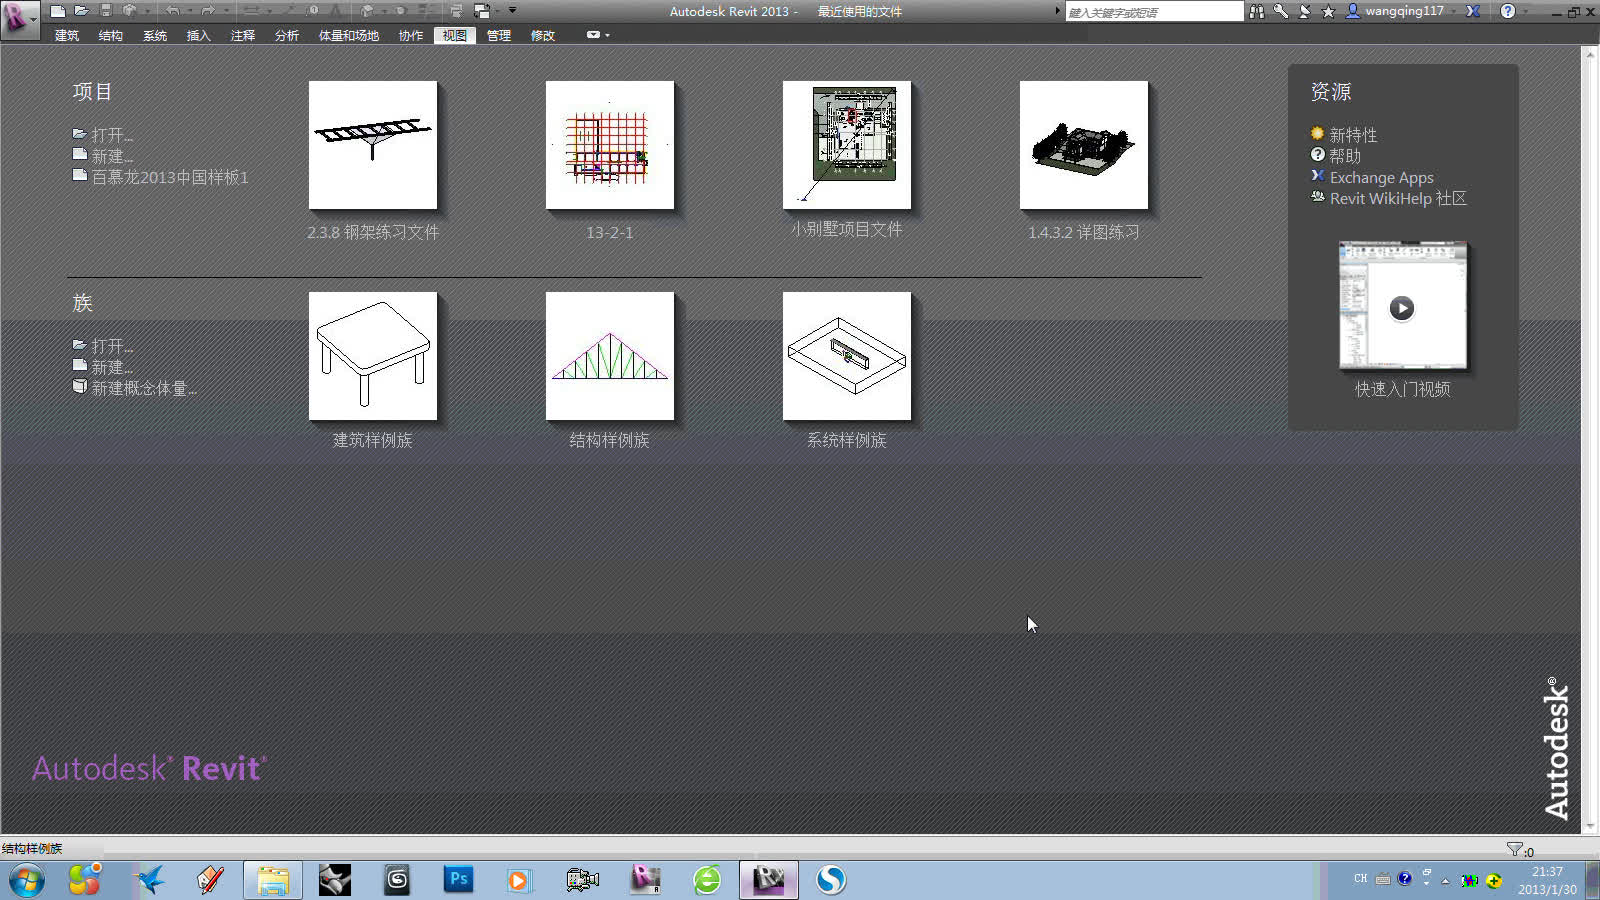Click the selection filter icon in status bar
The image size is (1600, 900).
(1515, 849)
